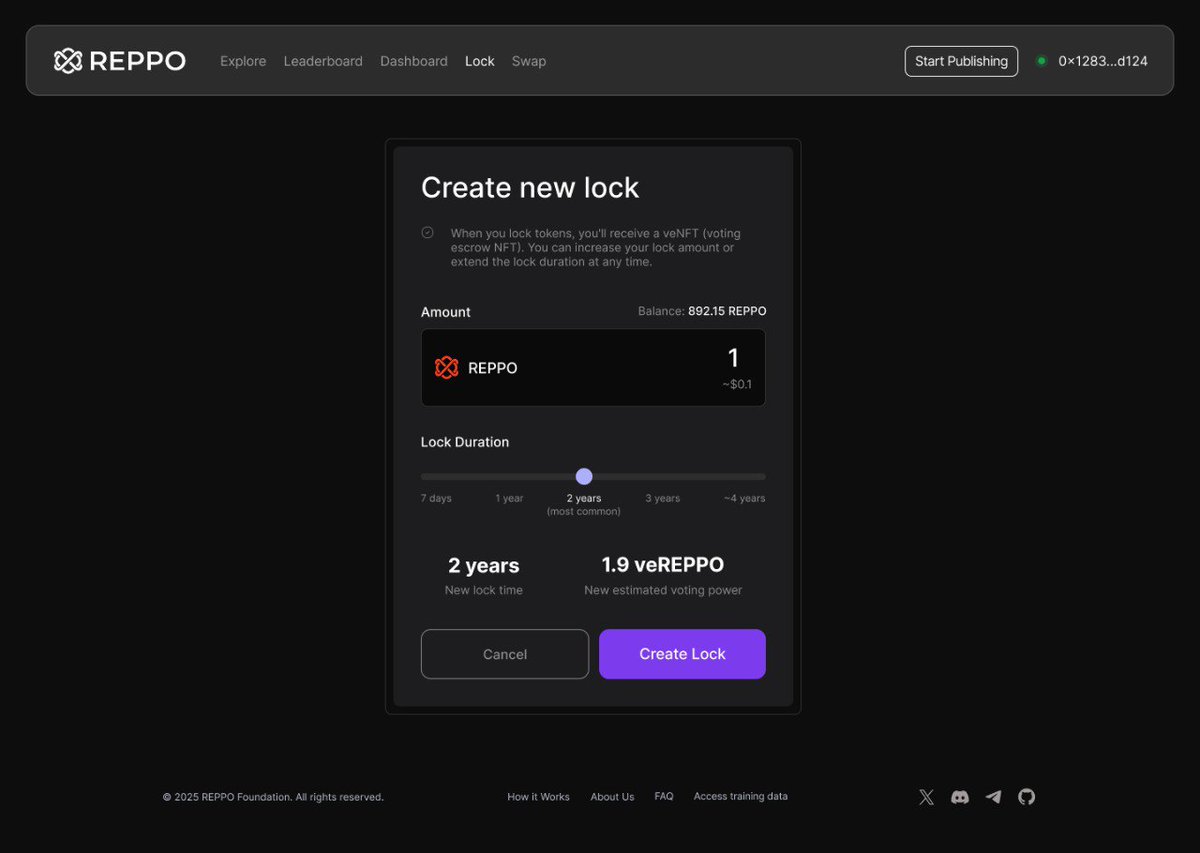
Task: Open the Discord icon in footer
Action: tap(960, 797)
